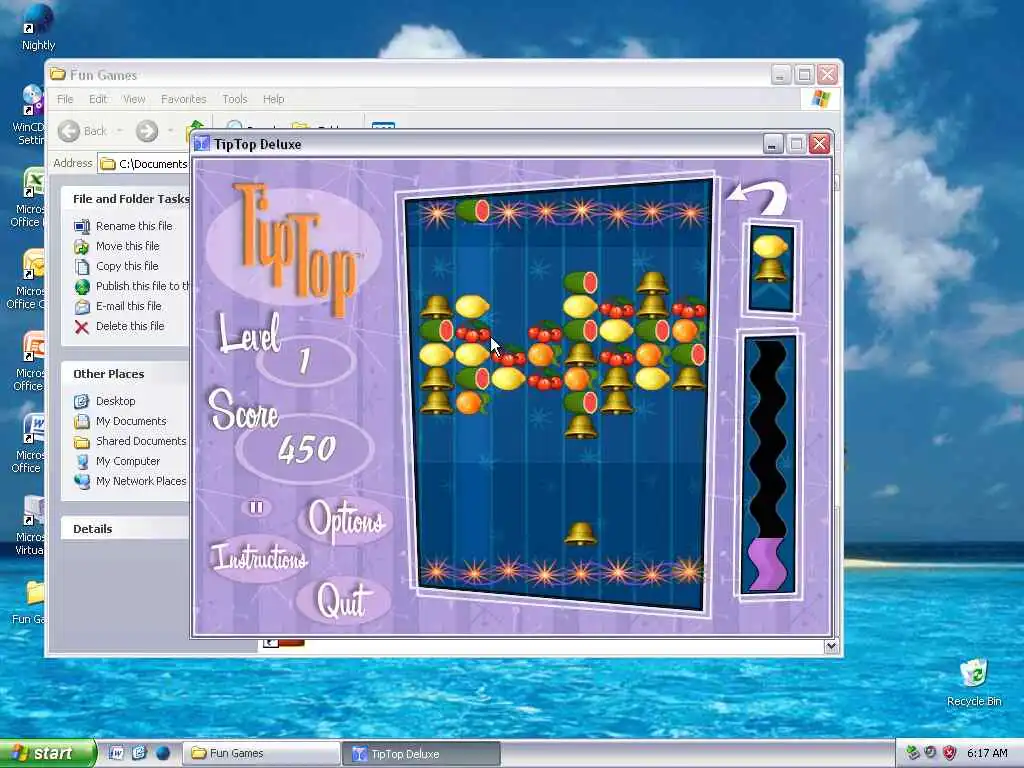Close the TipTop Deluxe window
This screenshot has width=1024, height=768.
coord(820,144)
